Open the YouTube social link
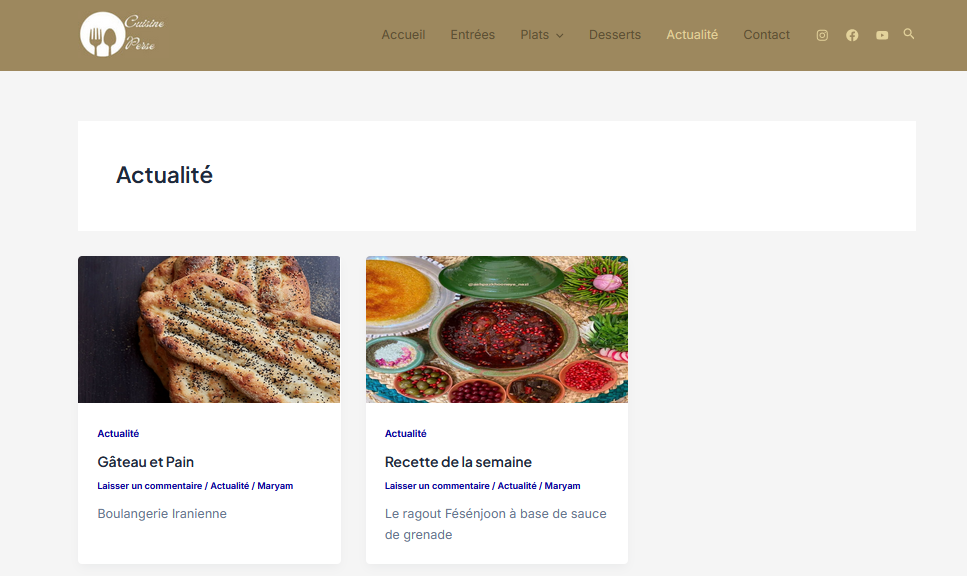The width and height of the screenshot is (967, 576). [x=882, y=35]
